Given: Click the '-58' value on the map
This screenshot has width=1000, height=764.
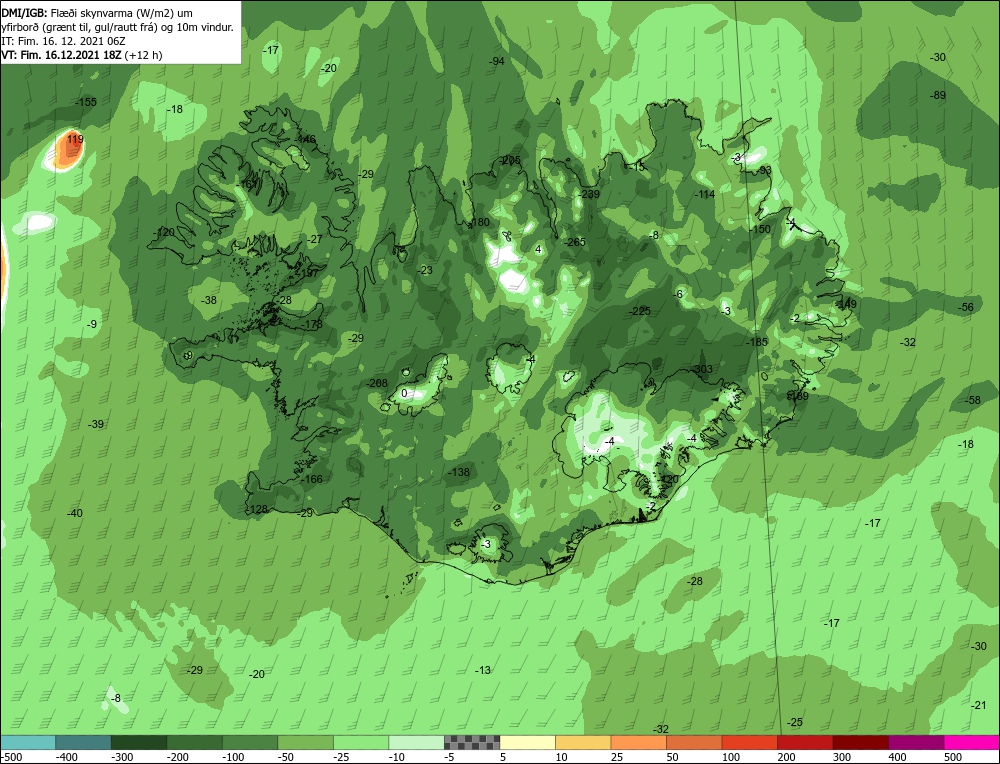Looking at the screenshot, I should click(973, 400).
